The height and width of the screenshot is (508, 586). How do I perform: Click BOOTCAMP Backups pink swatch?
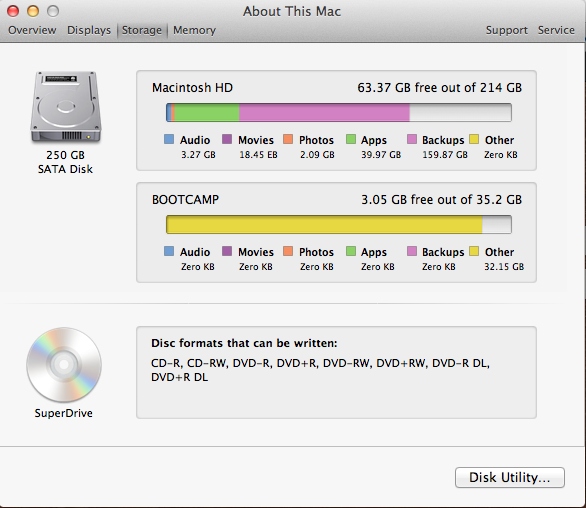point(411,251)
